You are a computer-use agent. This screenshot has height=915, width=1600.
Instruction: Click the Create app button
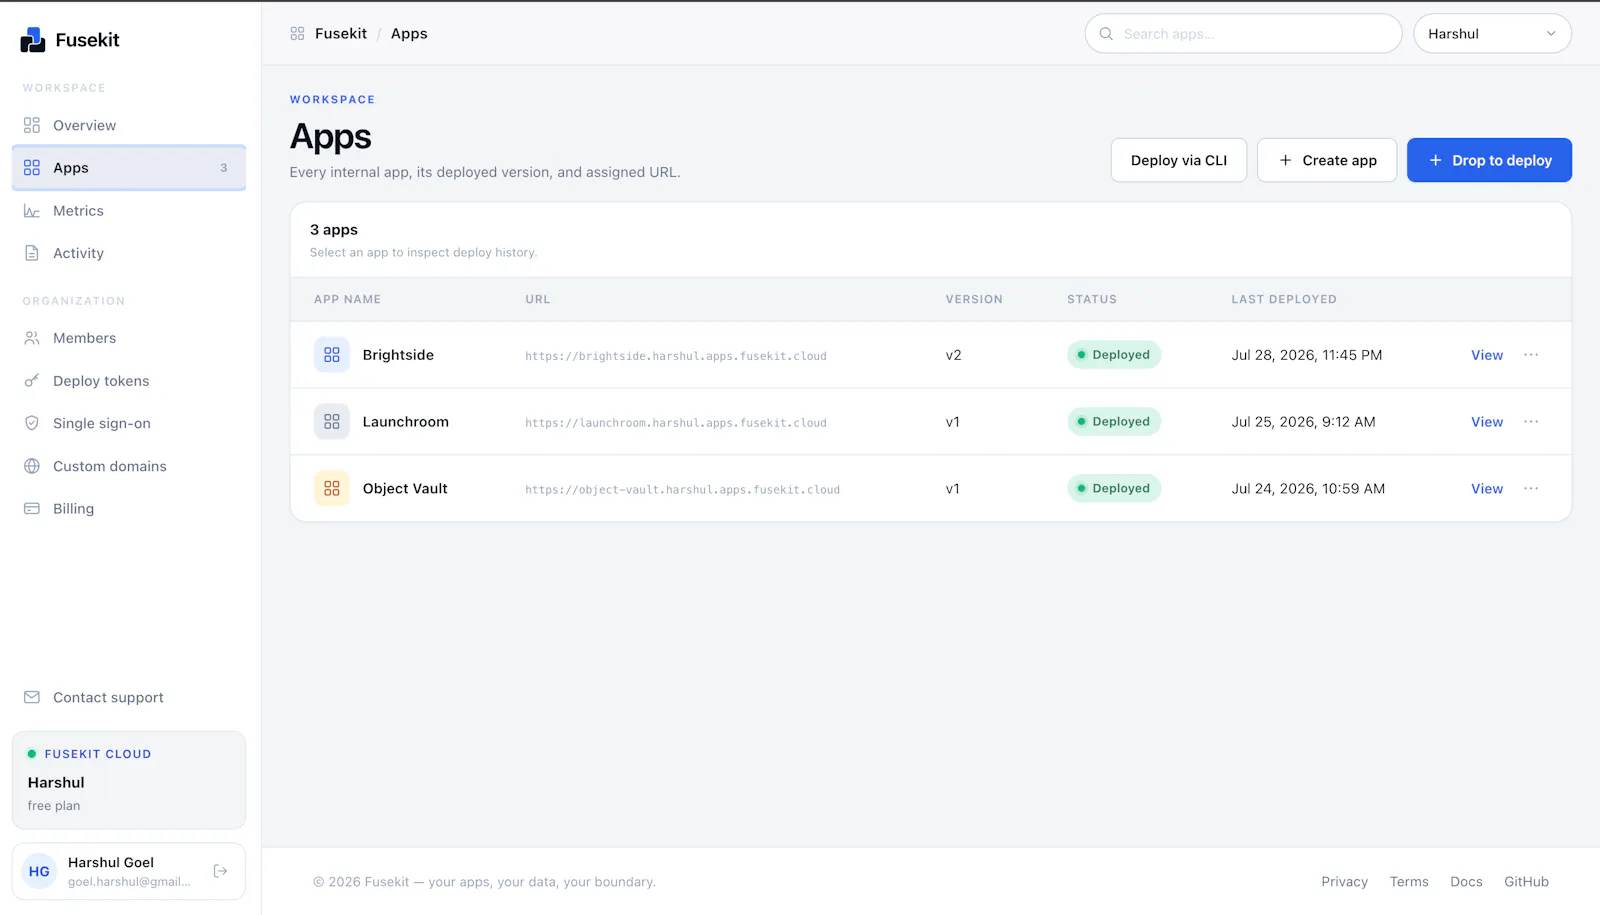pos(1327,160)
